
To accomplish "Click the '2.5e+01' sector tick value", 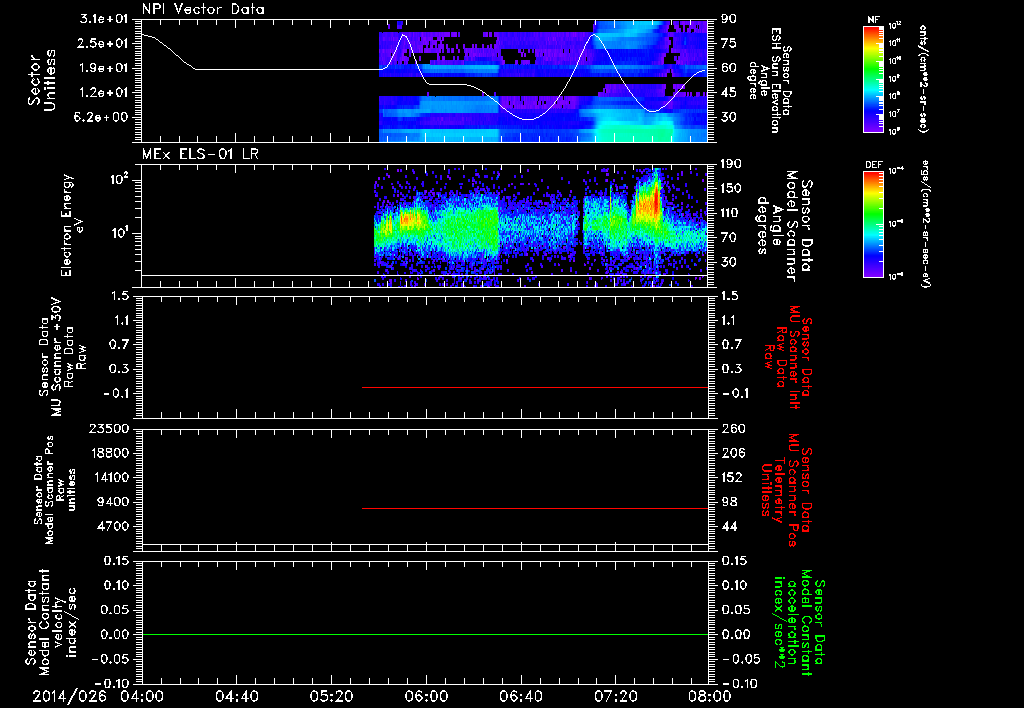I will click(104, 44).
